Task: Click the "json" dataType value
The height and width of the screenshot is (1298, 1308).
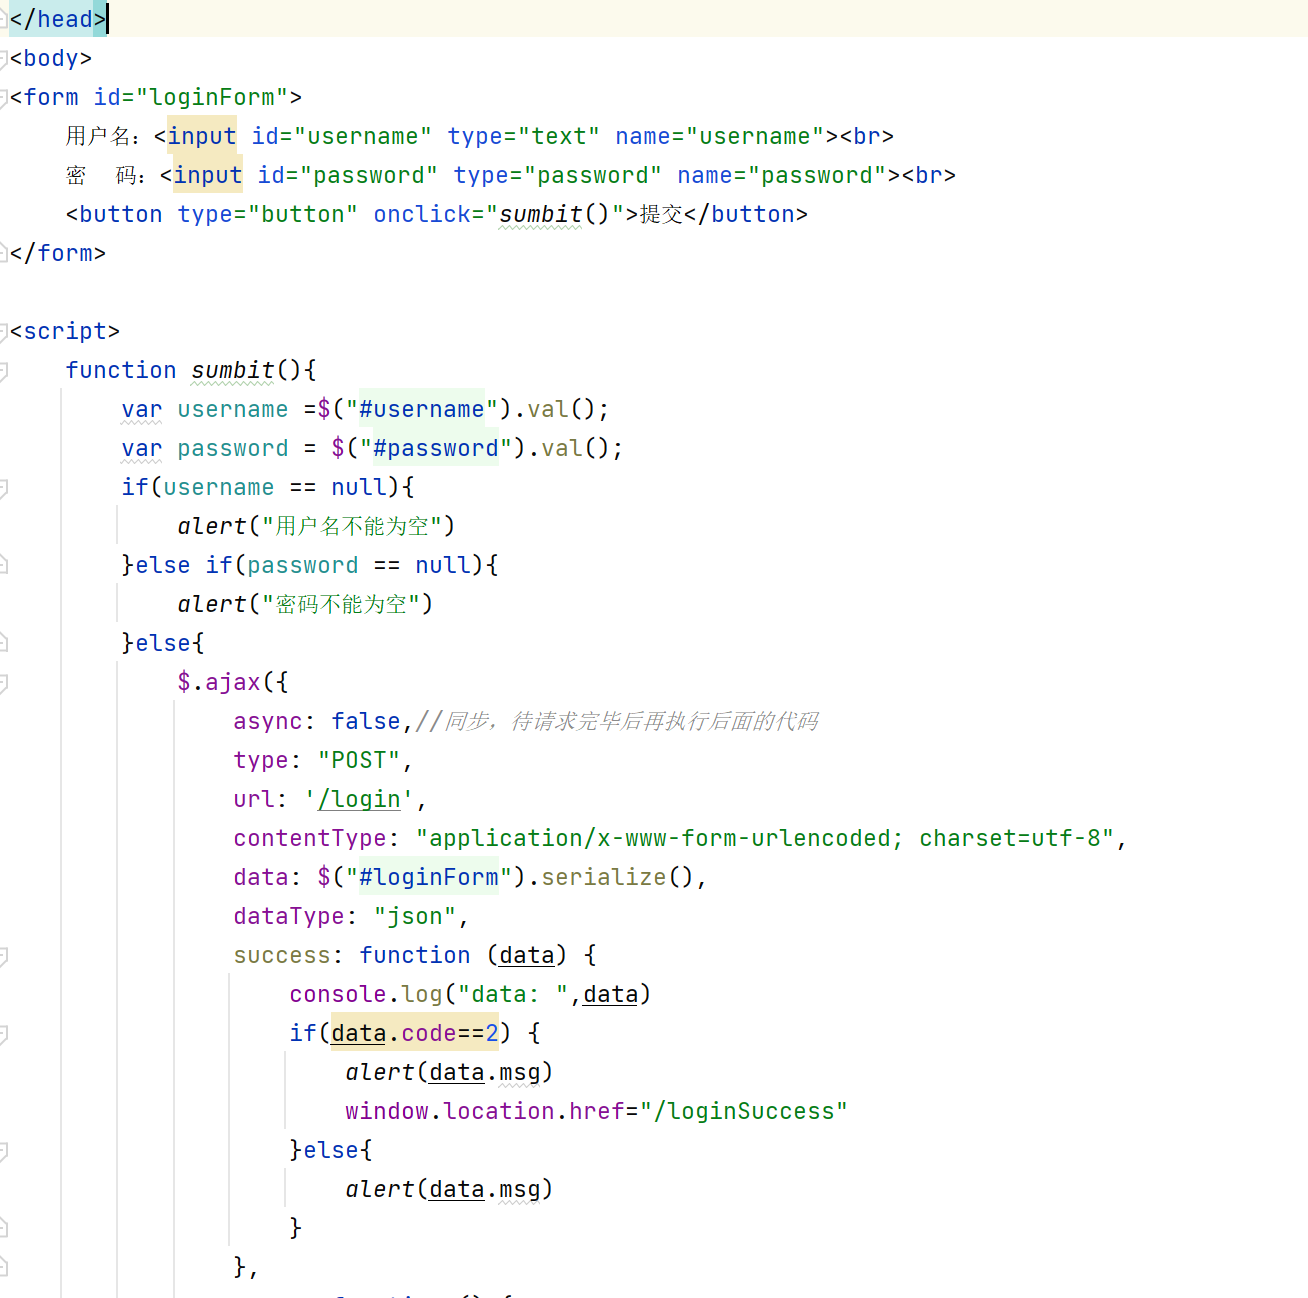Action: [415, 916]
